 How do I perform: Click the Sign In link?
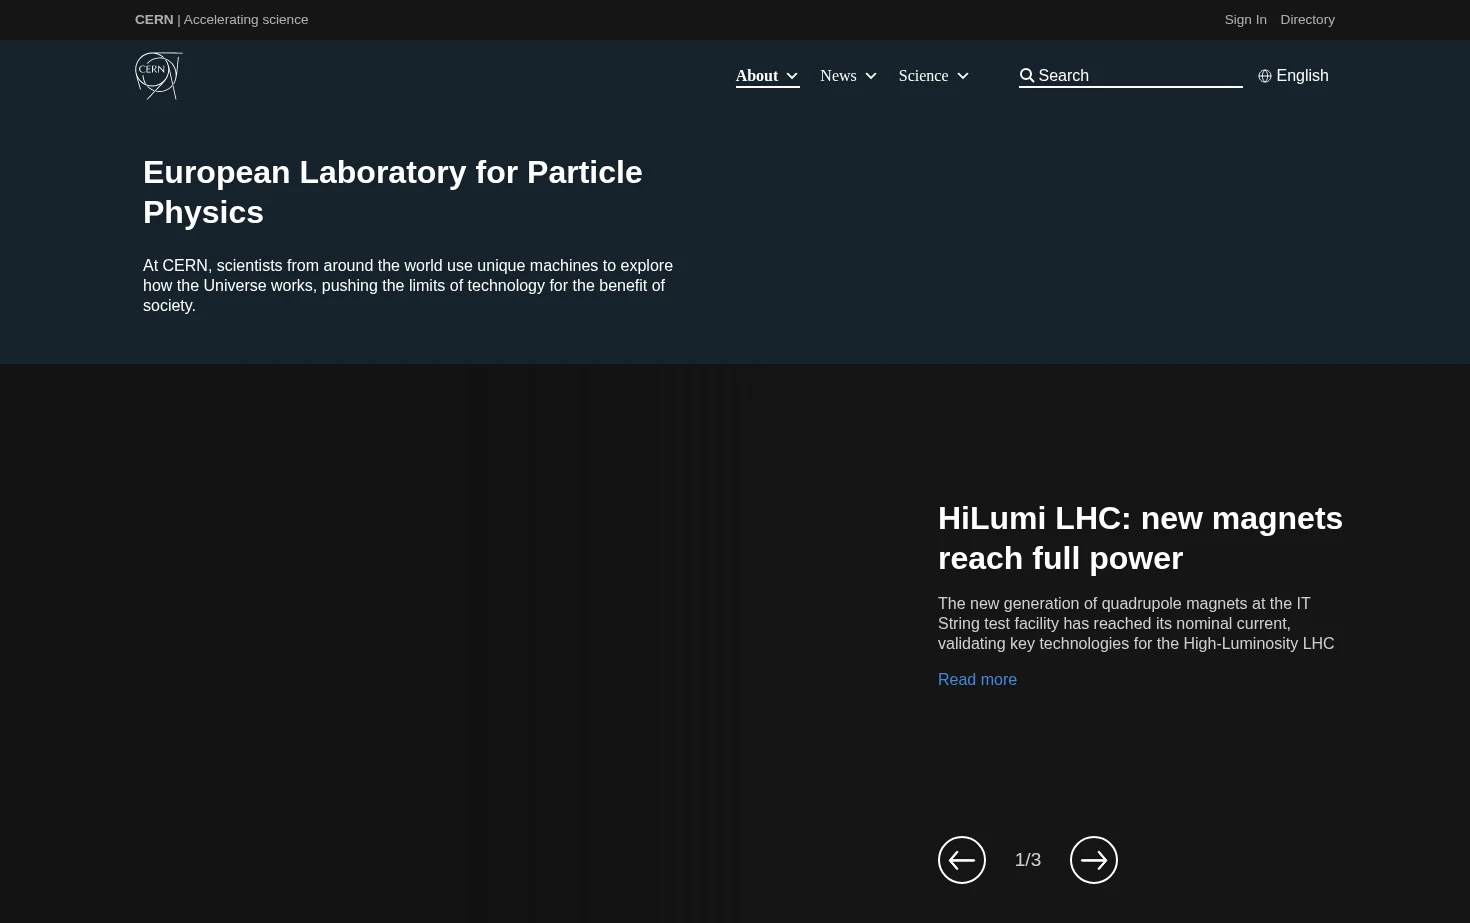[1245, 20]
